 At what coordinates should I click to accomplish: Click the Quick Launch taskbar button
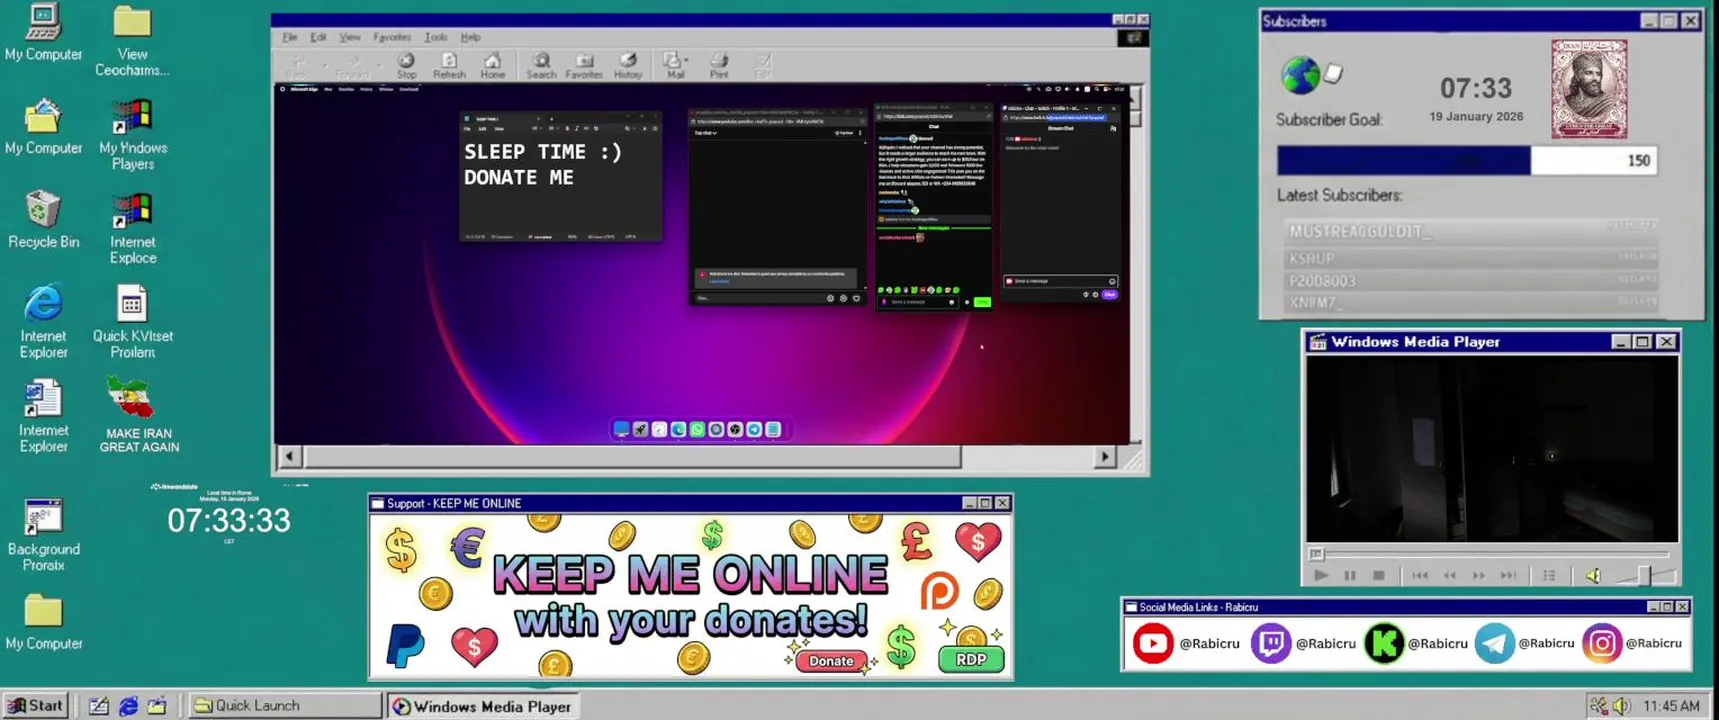point(285,705)
